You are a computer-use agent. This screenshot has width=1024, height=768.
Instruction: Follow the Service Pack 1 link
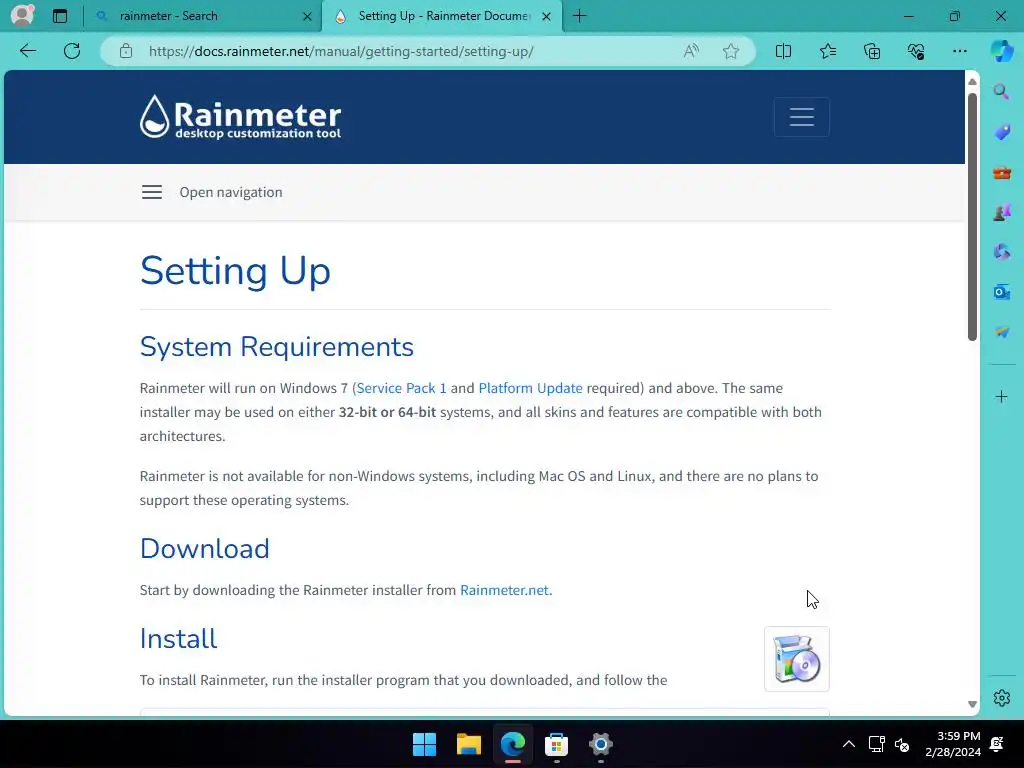402,388
